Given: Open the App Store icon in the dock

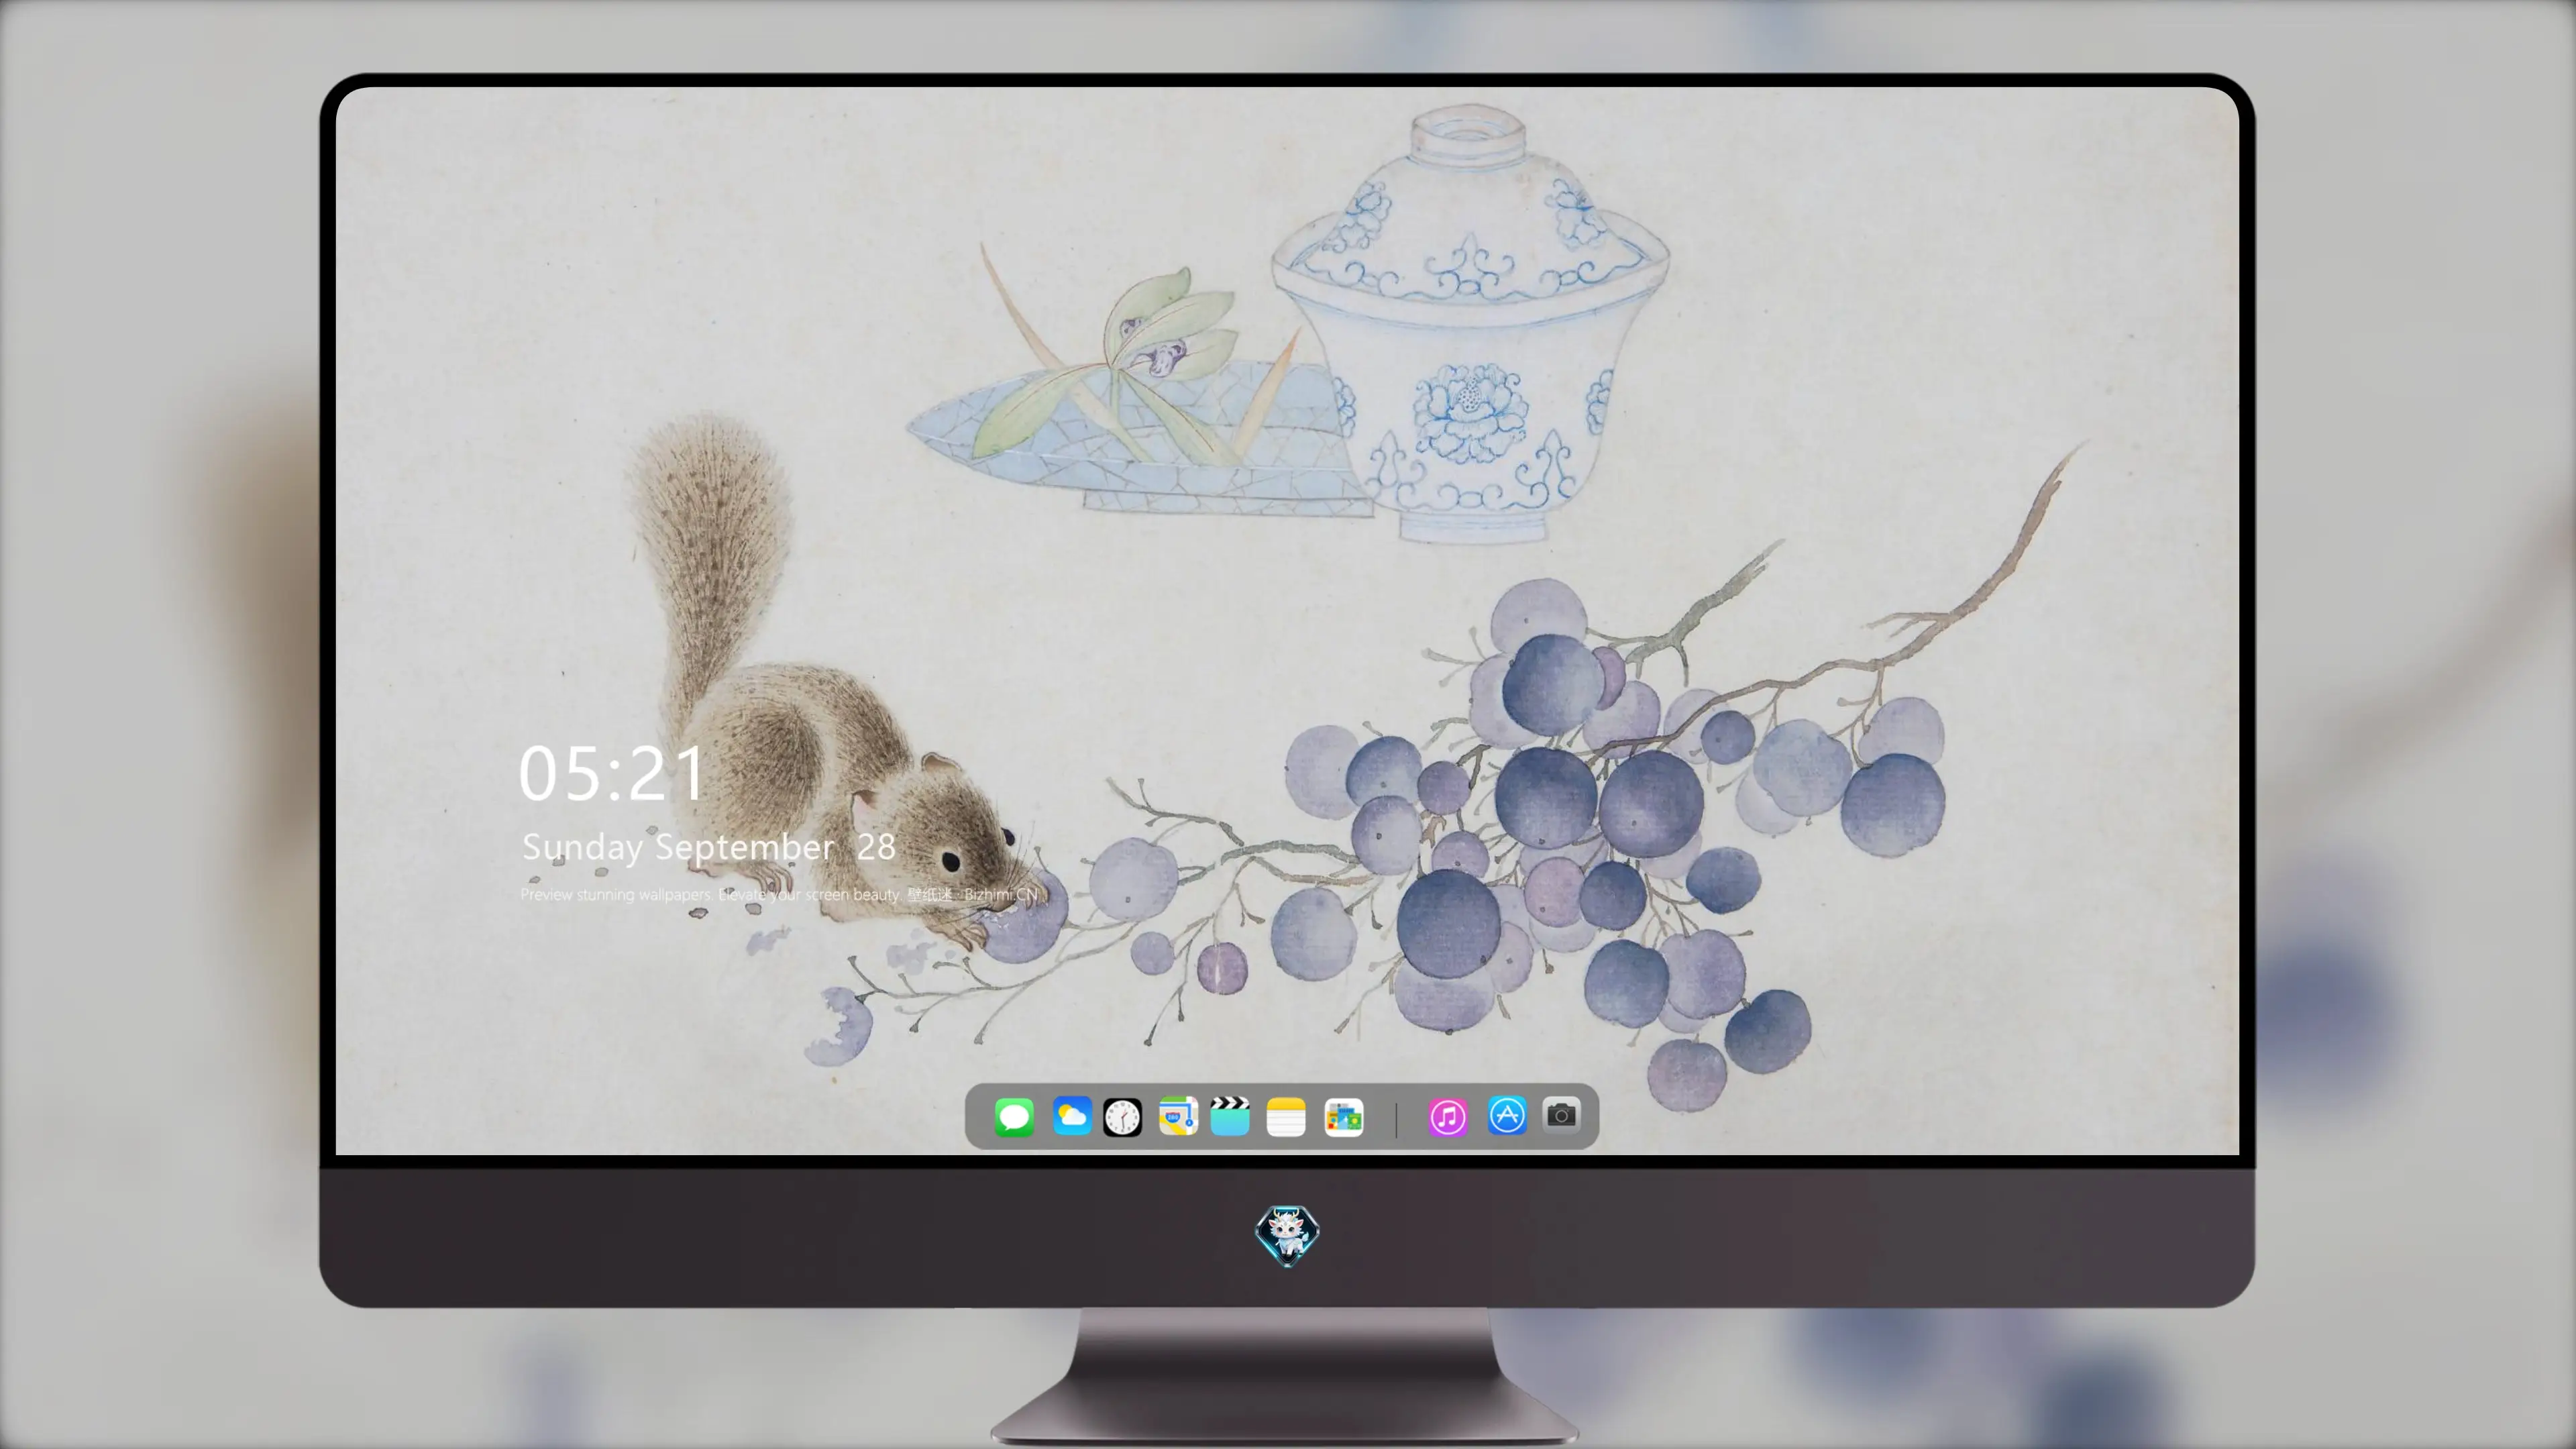Looking at the screenshot, I should click(1507, 1115).
